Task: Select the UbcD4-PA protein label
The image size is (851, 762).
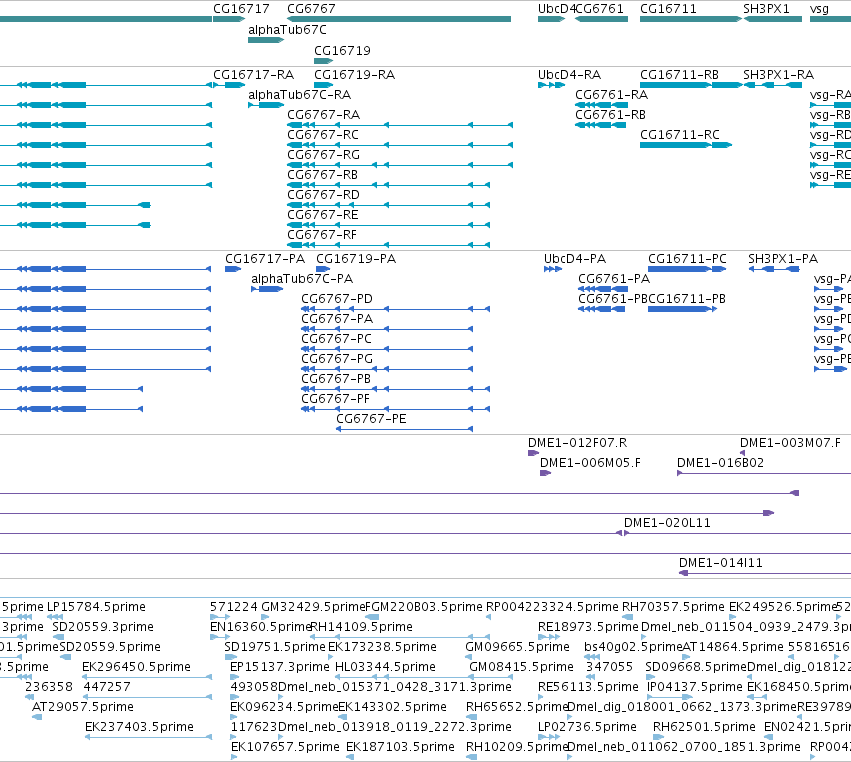Action: point(575,259)
